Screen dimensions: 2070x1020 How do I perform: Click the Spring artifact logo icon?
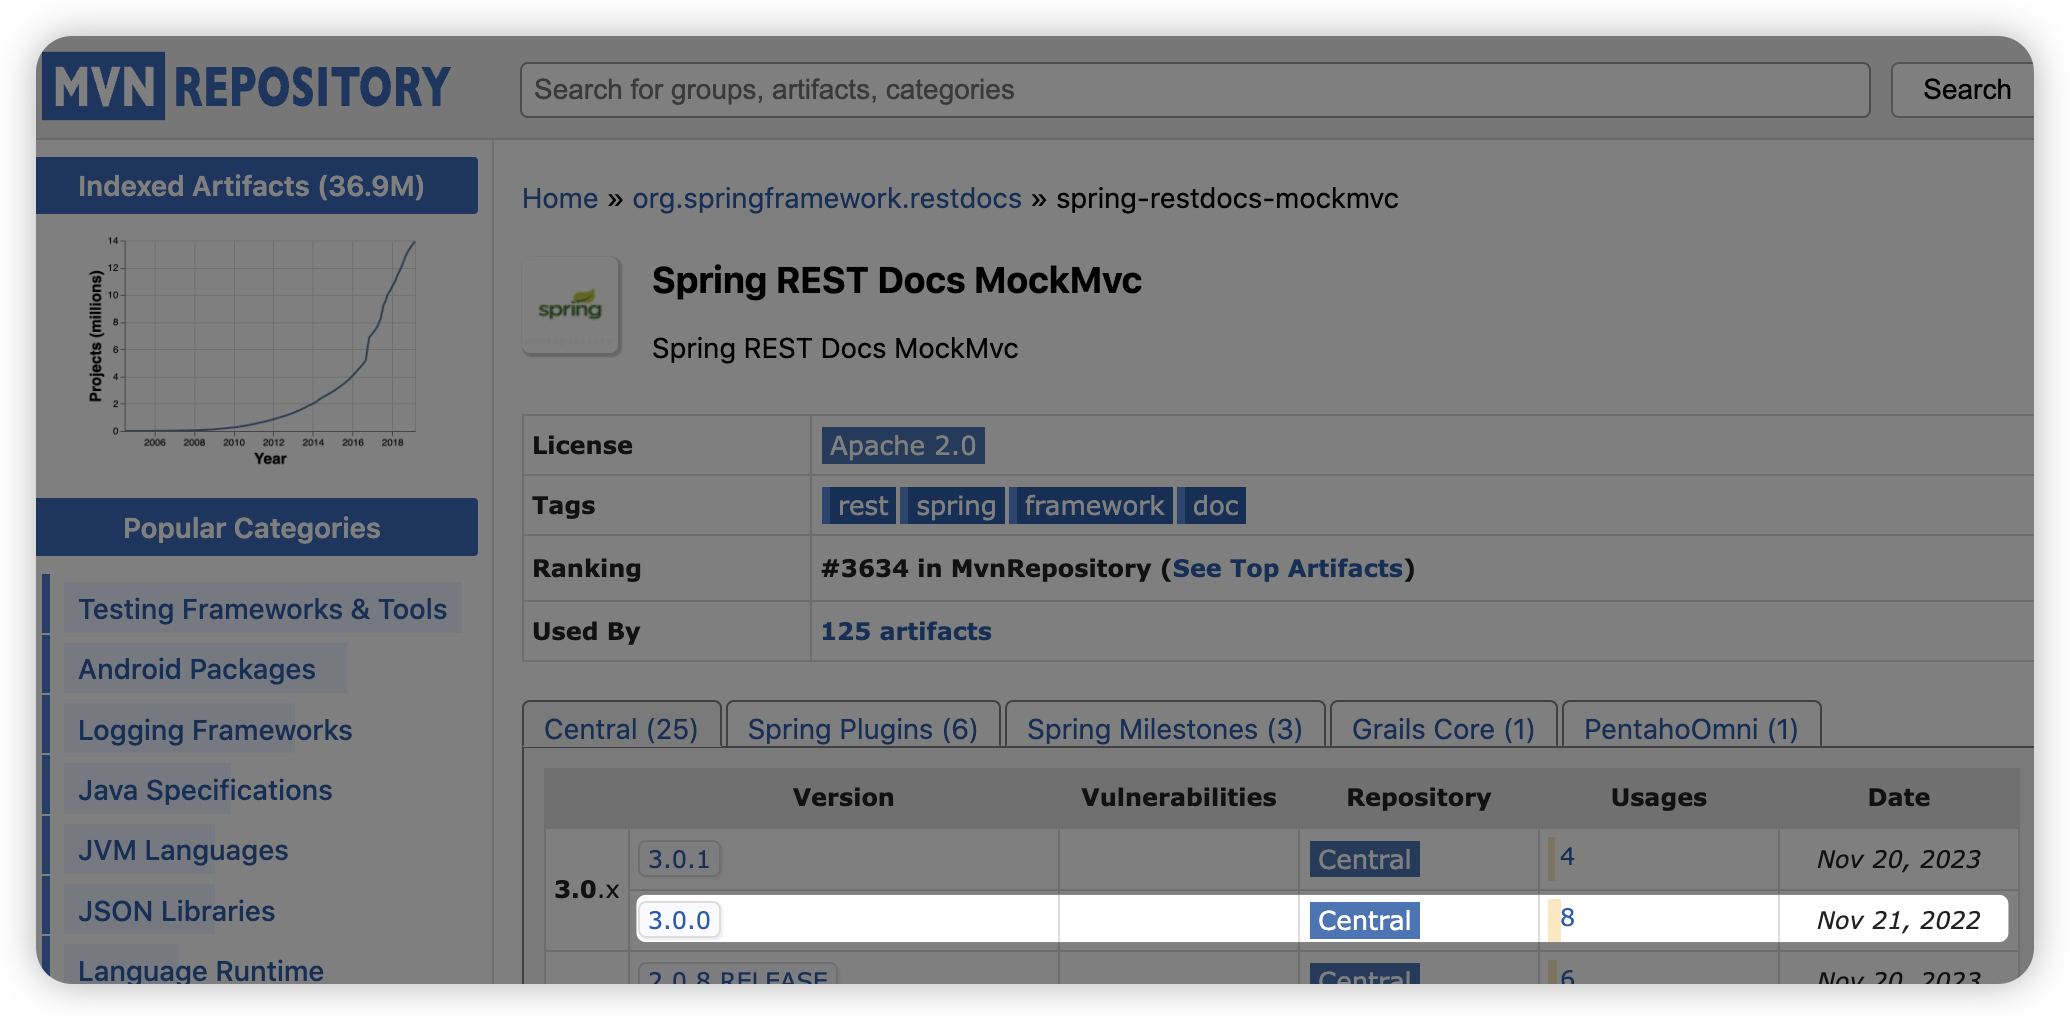pos(570,307)
